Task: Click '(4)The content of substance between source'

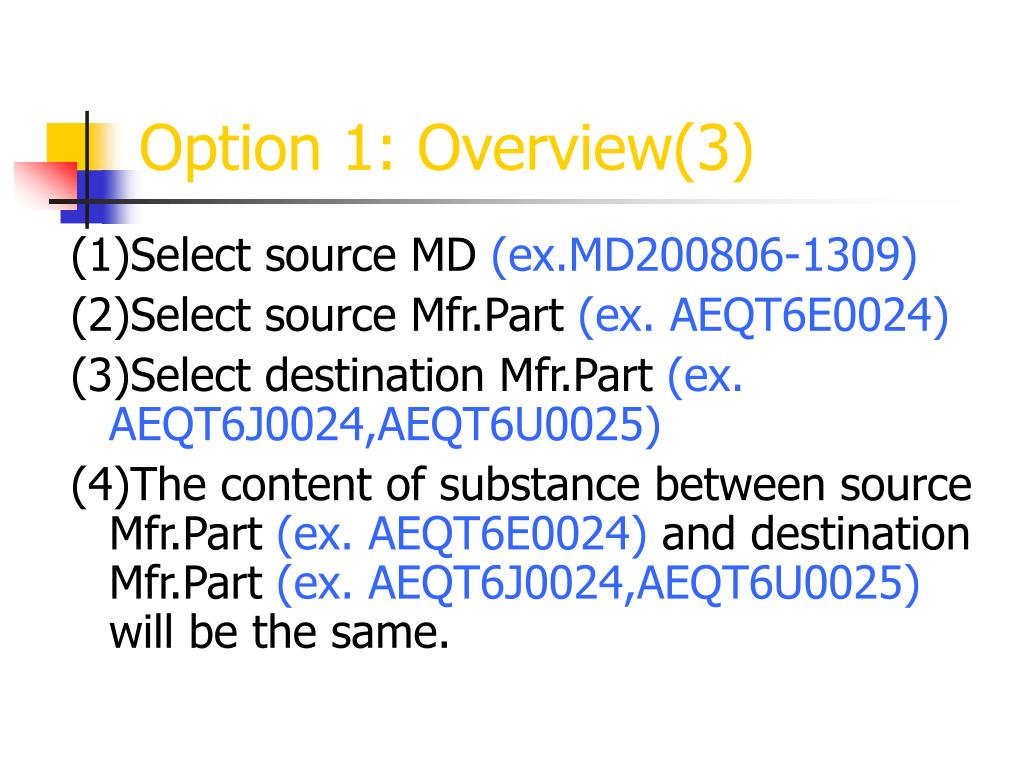Action: [x=521, y=485]
